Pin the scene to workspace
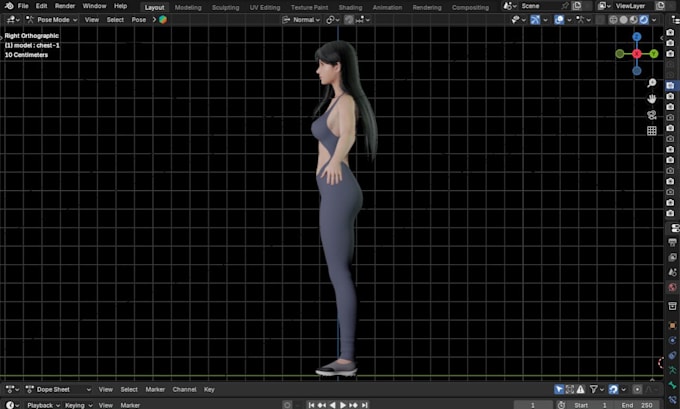This screenshot has height=409, width=680. click(565, 6)
